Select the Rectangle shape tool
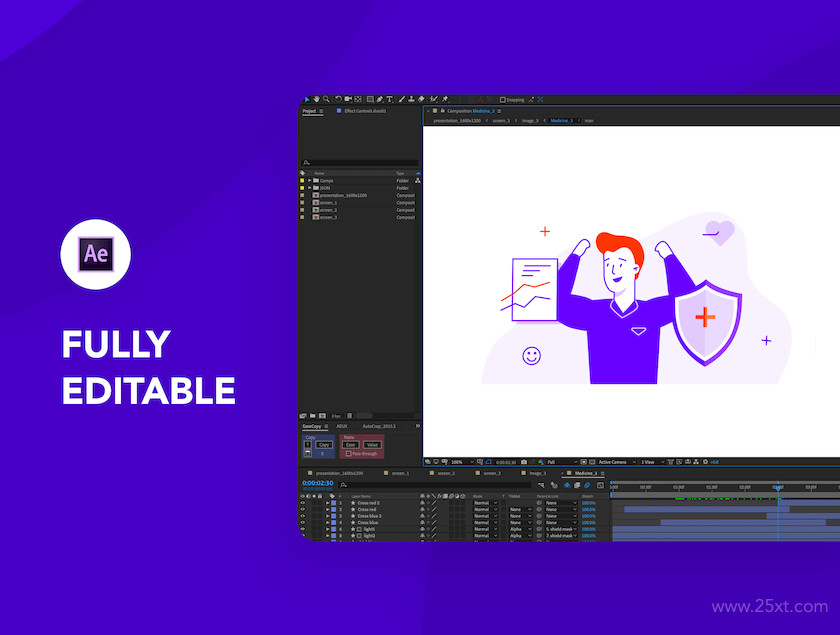The width and height of the screenshot is (840, 635). (370, 99)
